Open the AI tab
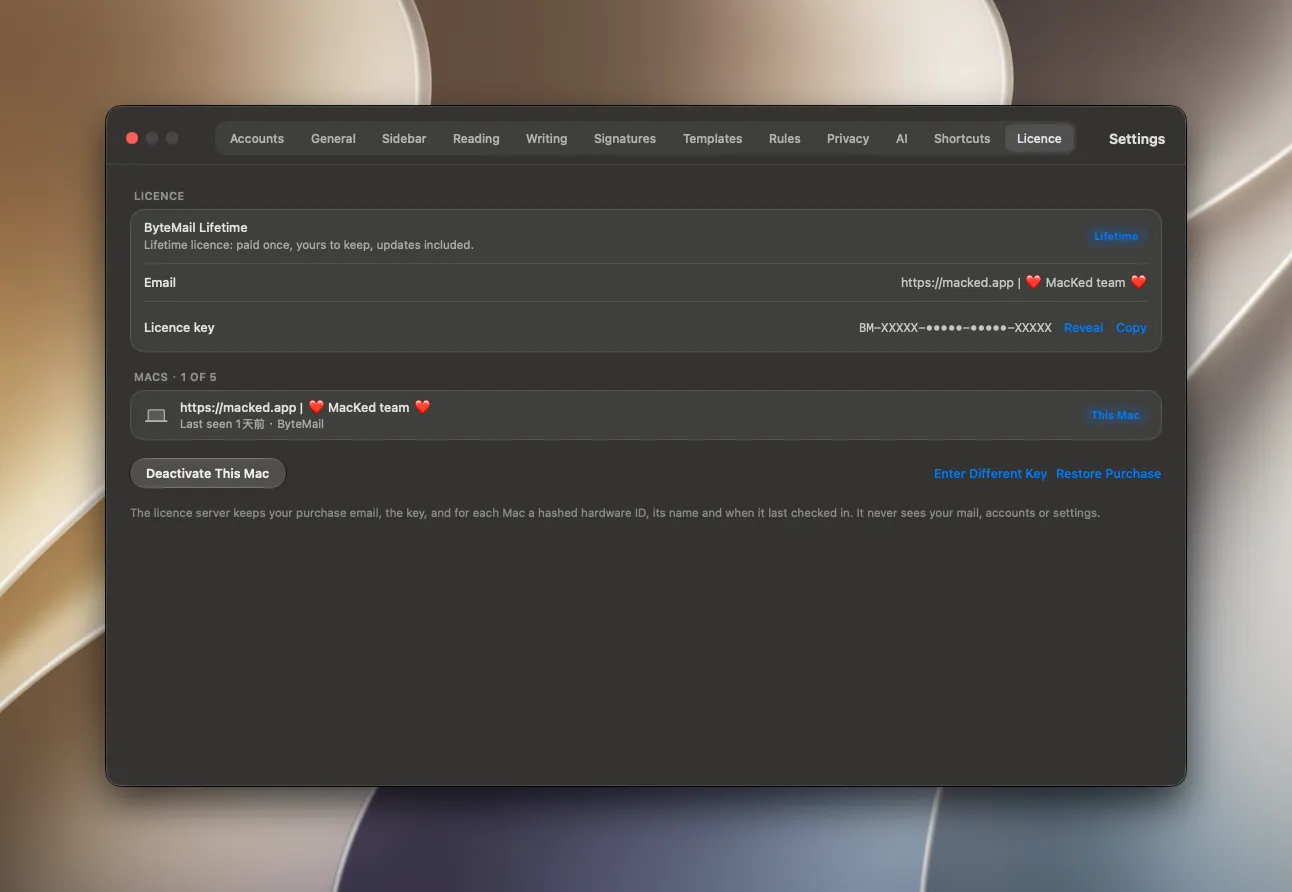The image size is (1292, 892). [902, 139]
